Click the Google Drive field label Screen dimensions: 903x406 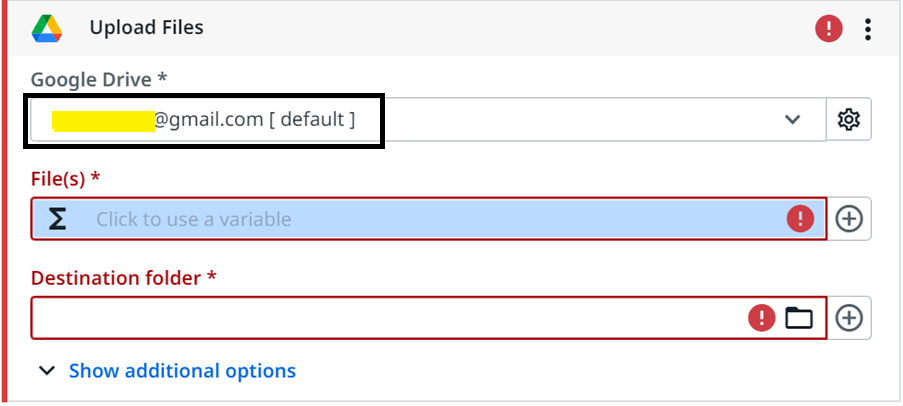[98, 79]
